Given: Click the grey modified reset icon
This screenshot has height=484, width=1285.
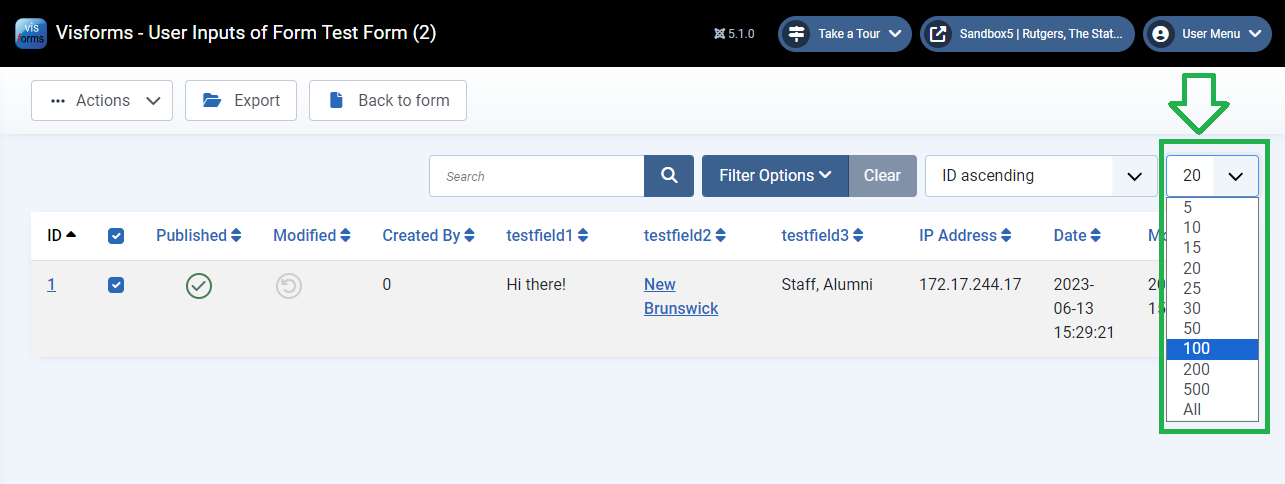Looking at the screenshot, I should (x=289, y=287).
